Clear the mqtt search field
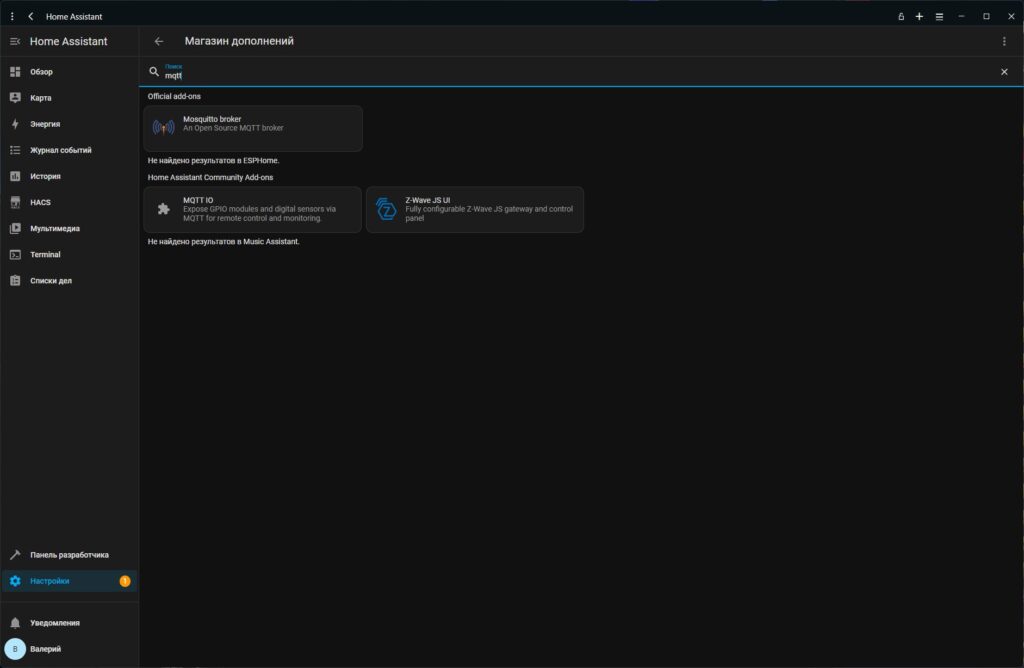The width and height of the screenshot is (1024, 668). coord(1004,72)
